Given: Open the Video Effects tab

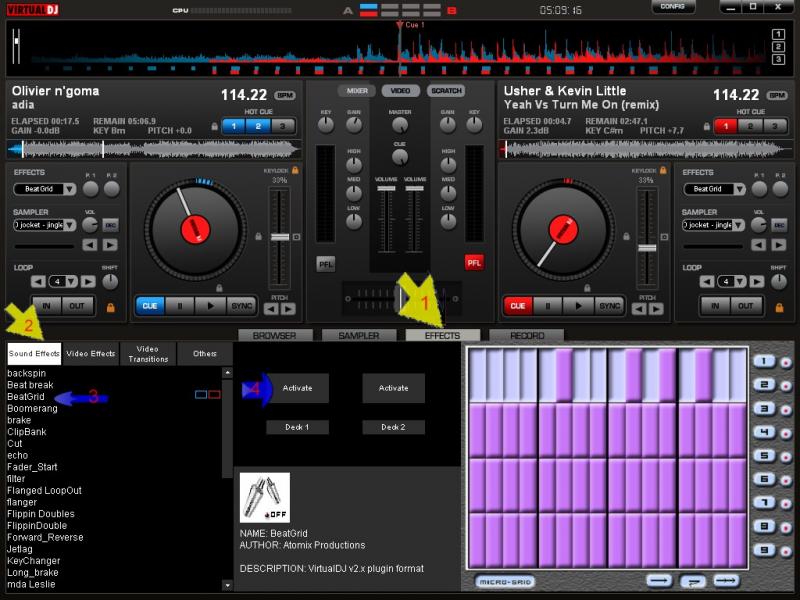Looking at the screenshot, I should coord(90,354).
